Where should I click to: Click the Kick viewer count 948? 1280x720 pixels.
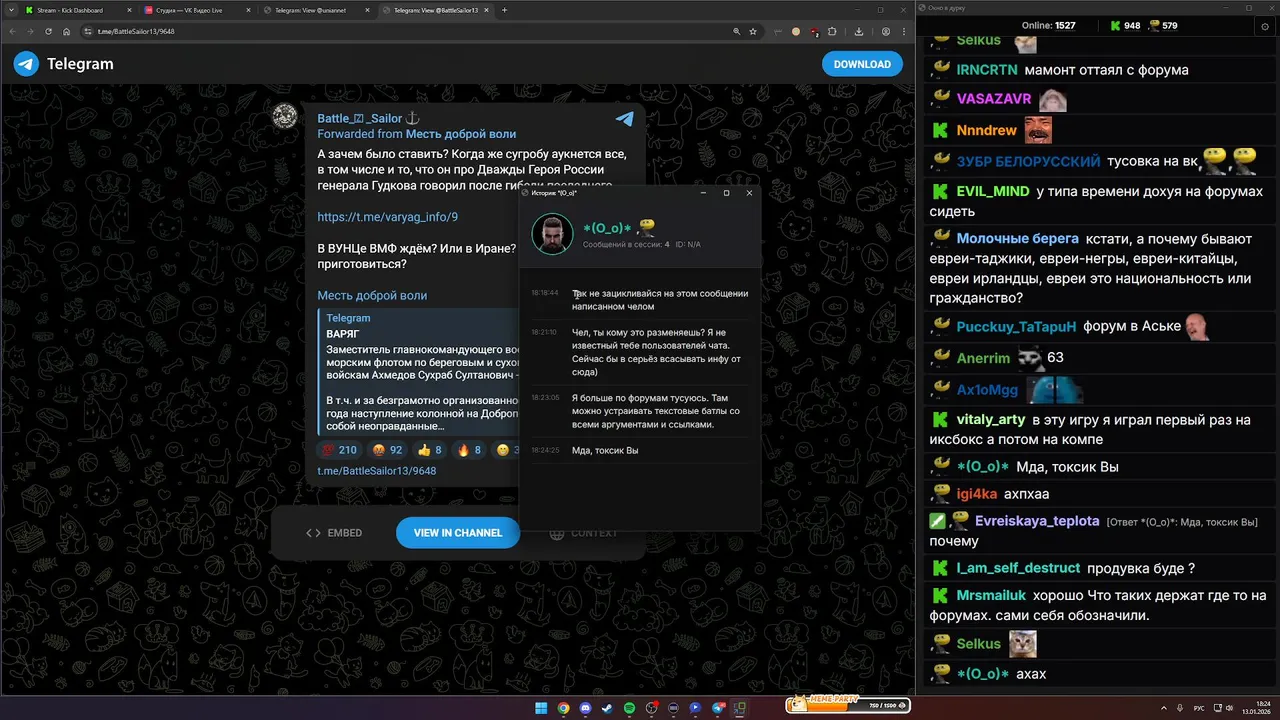pyautogui.click(x=1124, y=26)
